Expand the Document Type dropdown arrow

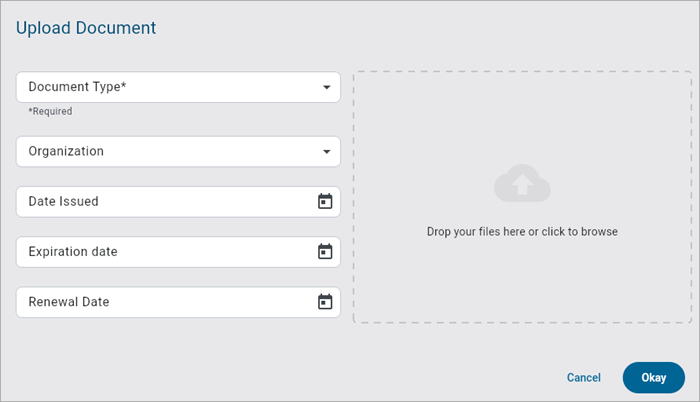pyautogui.click(x=326, y=88)
